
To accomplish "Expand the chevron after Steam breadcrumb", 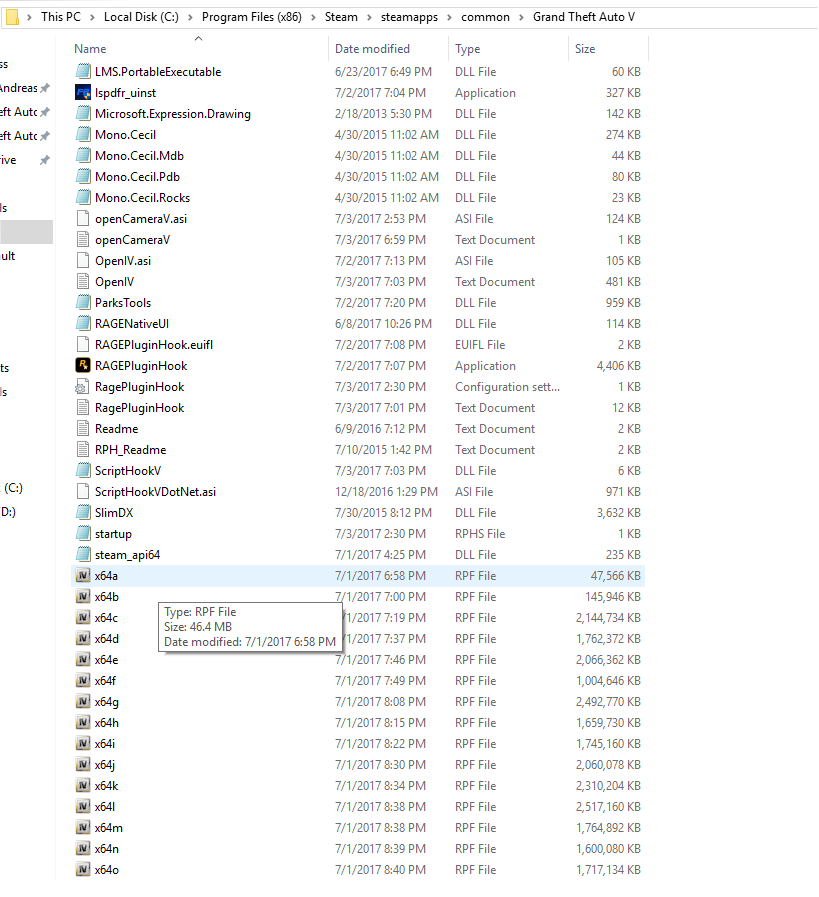I will tap(369, 18).
